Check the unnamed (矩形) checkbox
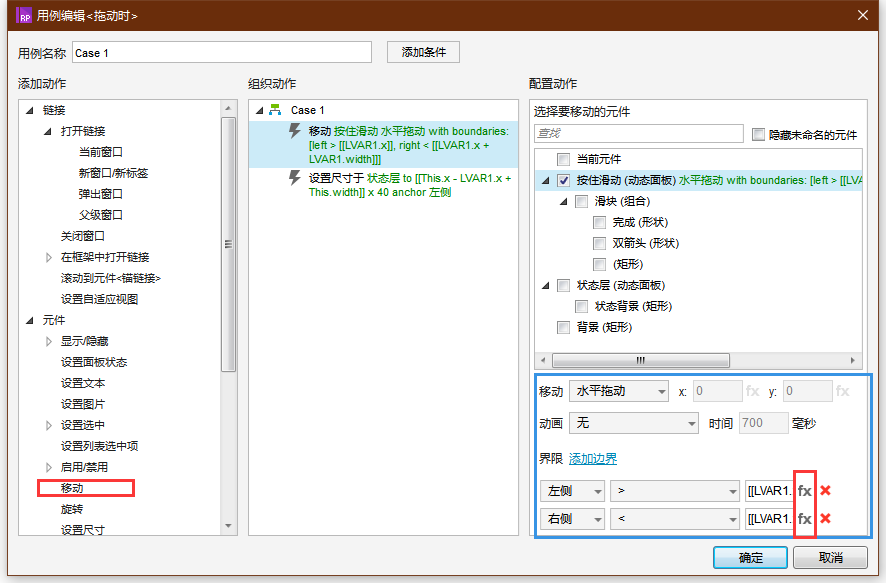This screenshot has height=583, width=886. (x=600, y=264)
